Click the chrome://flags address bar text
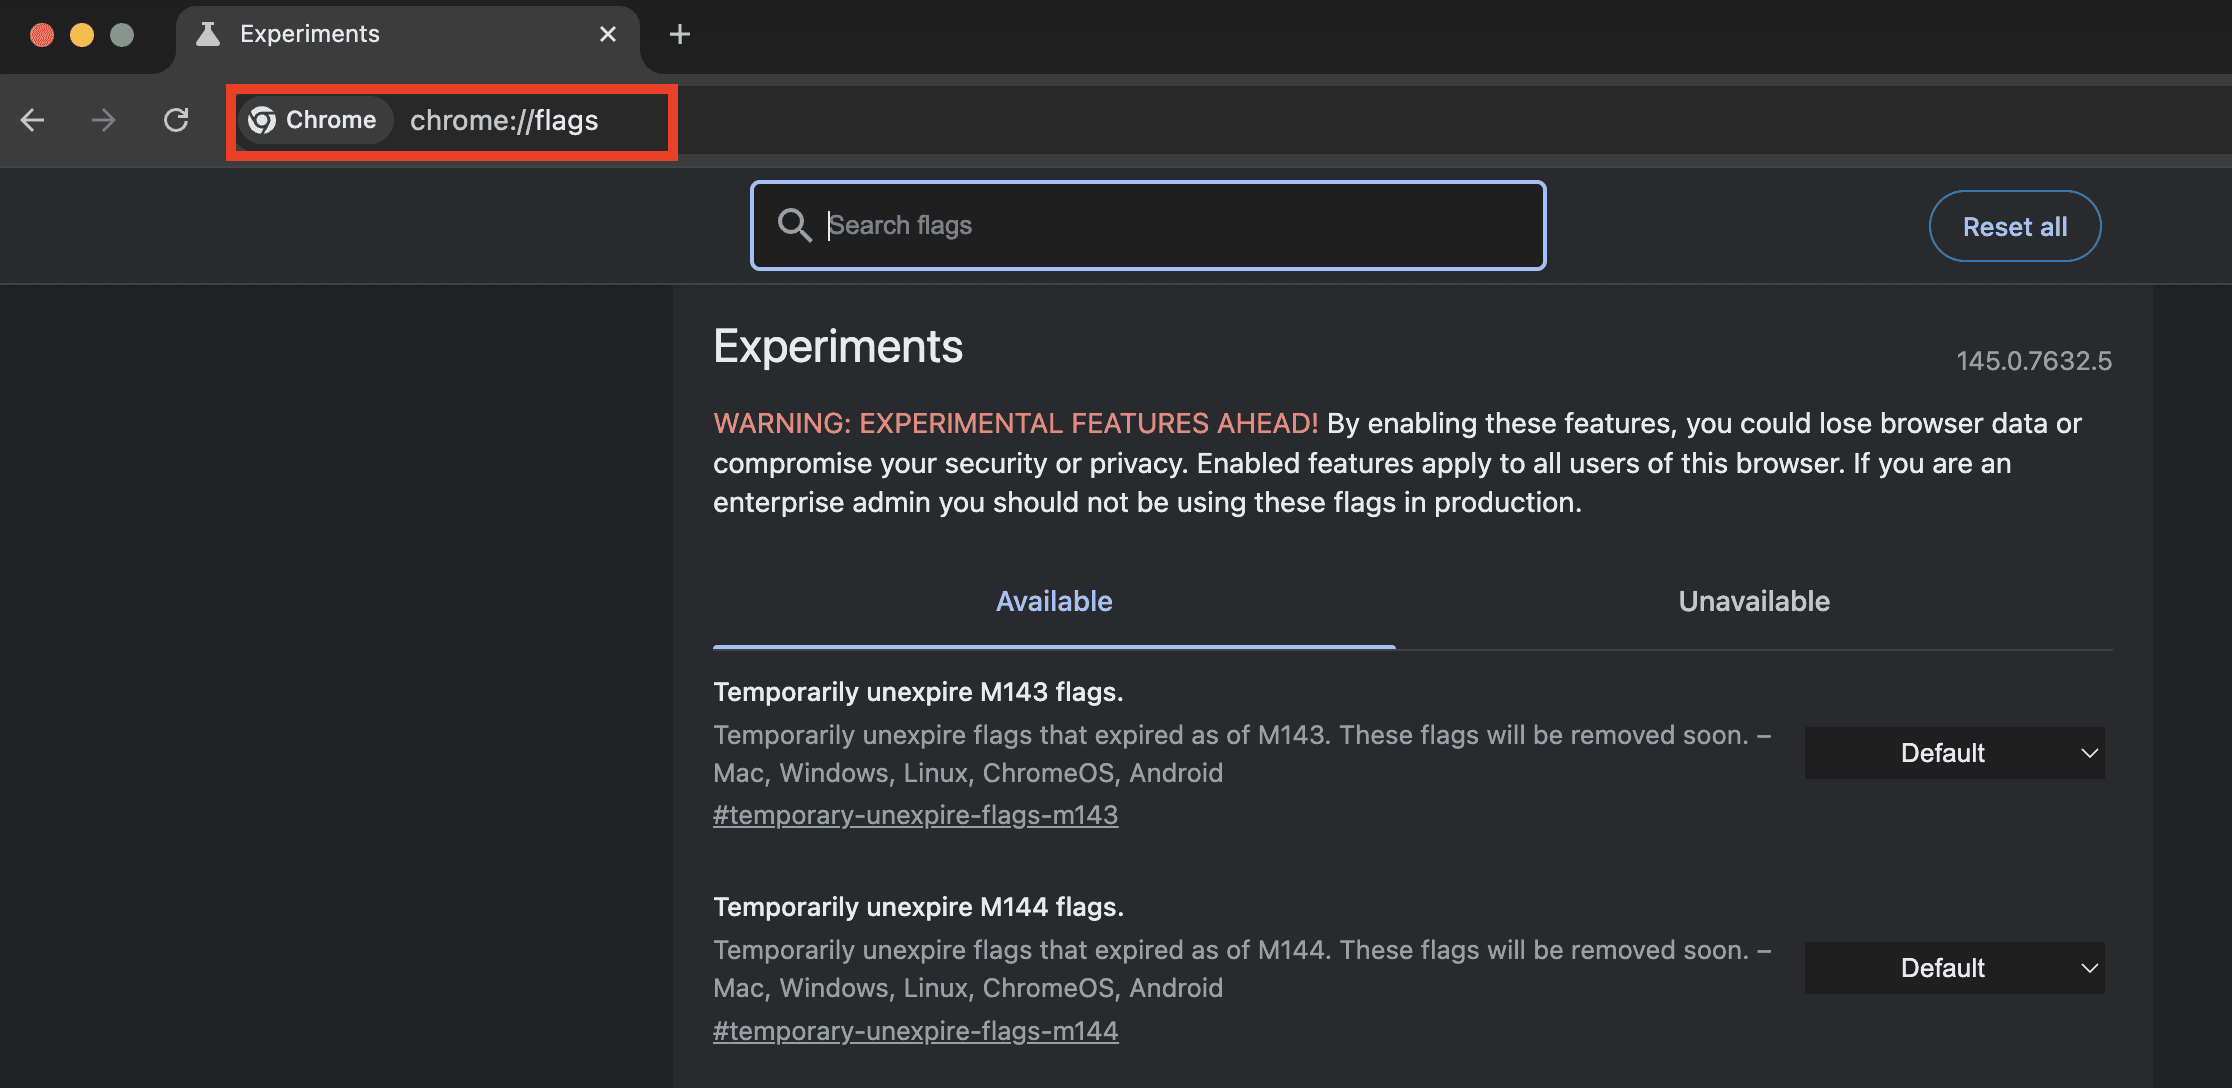The image size is (2232, 1088). click(504, 121)
